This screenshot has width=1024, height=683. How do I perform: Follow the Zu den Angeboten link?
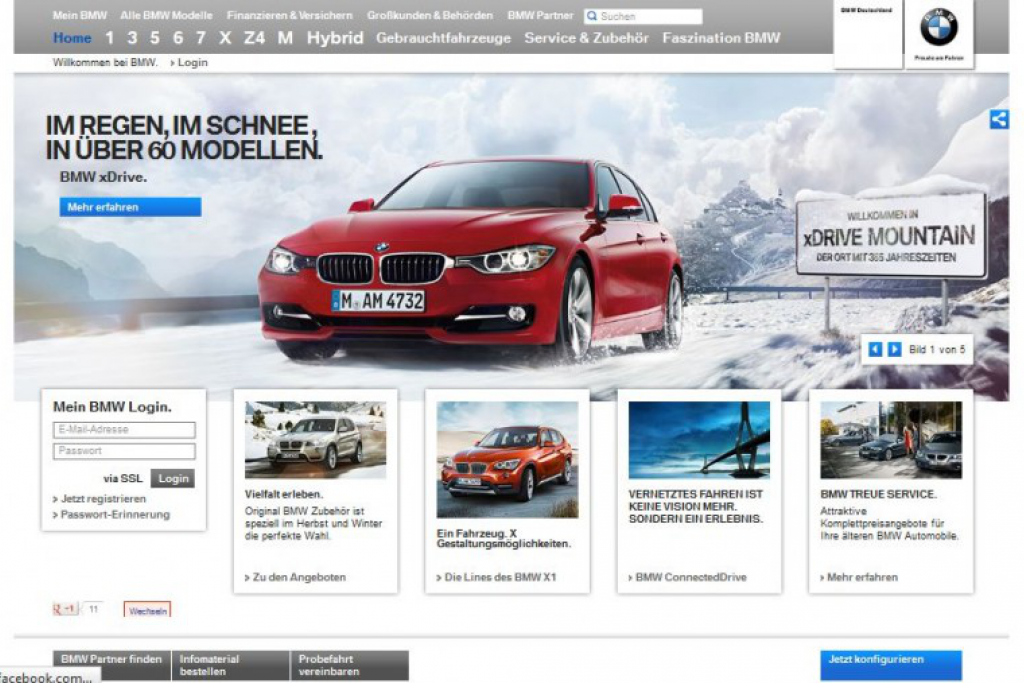[x=299, y=577]
